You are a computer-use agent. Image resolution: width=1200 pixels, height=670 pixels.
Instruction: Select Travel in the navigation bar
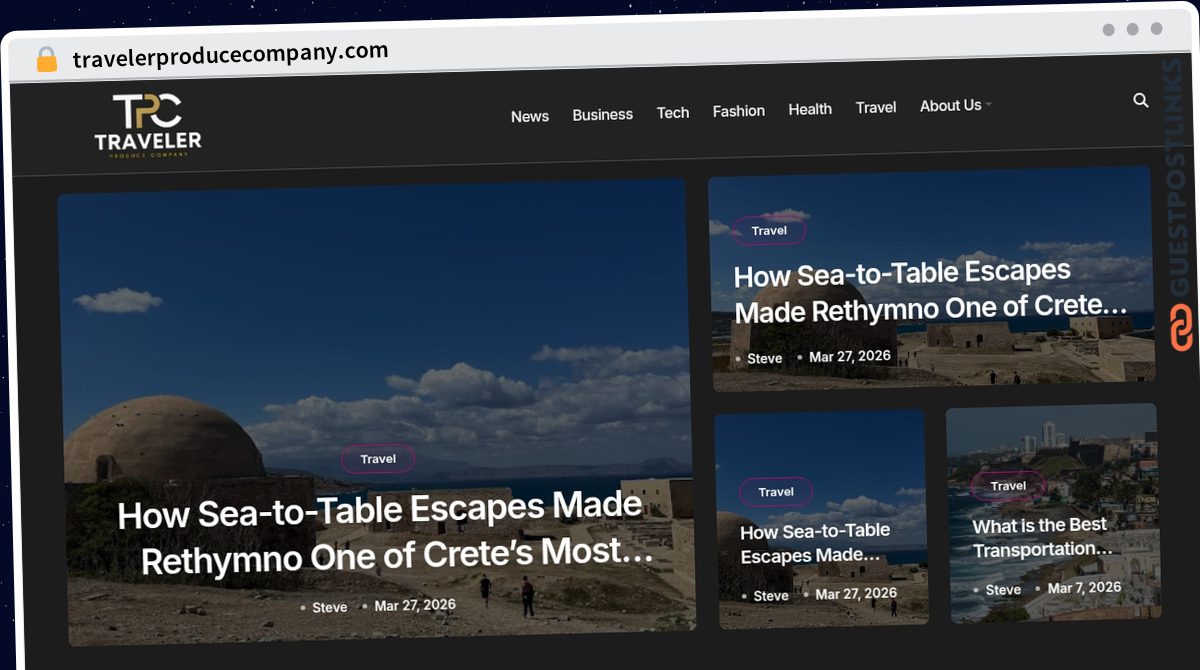pyautogui.click(x=876, y=107)
